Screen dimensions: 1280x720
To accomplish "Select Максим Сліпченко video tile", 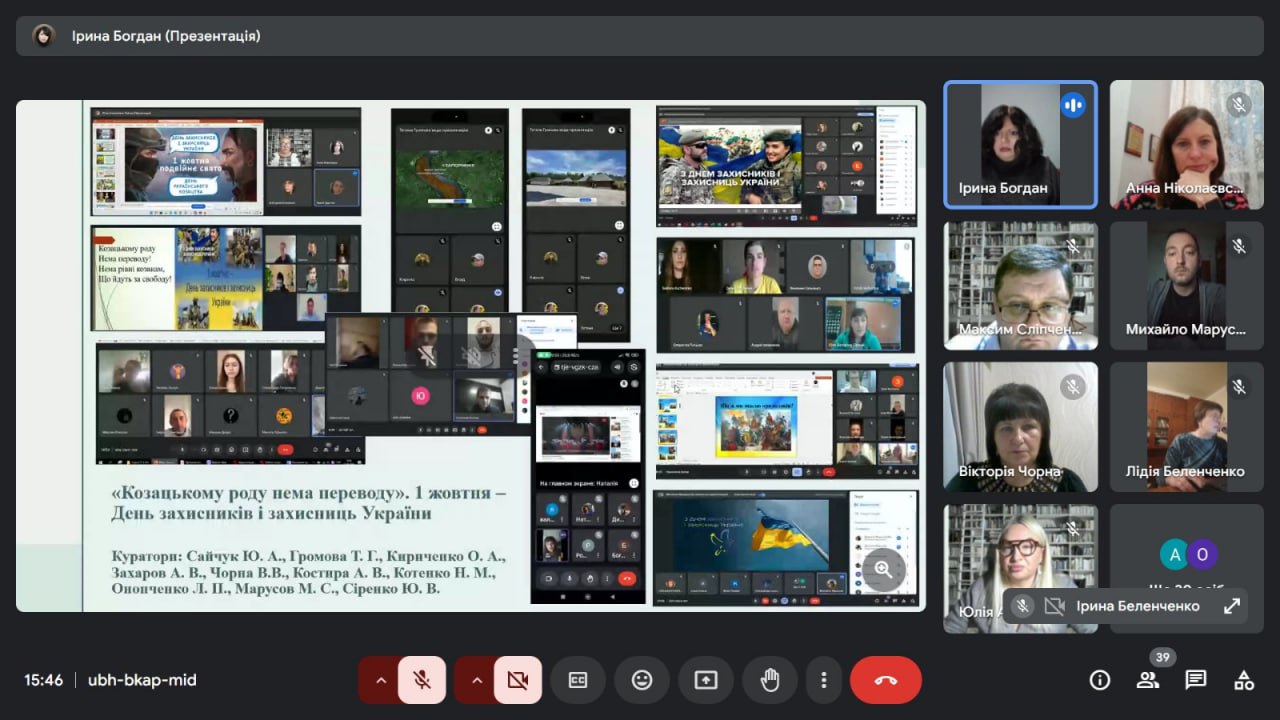I will [1021, 286].
